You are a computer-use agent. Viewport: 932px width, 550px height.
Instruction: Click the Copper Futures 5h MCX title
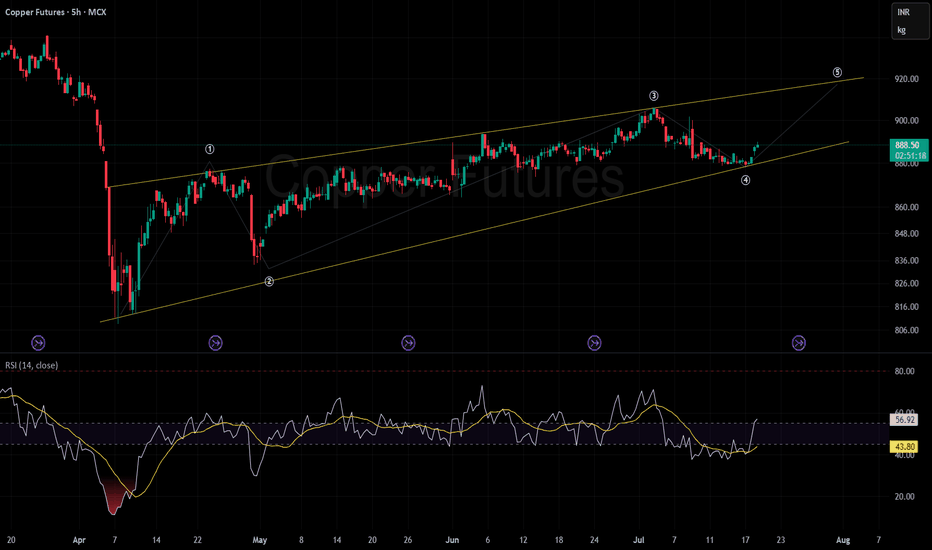[56, 12]
